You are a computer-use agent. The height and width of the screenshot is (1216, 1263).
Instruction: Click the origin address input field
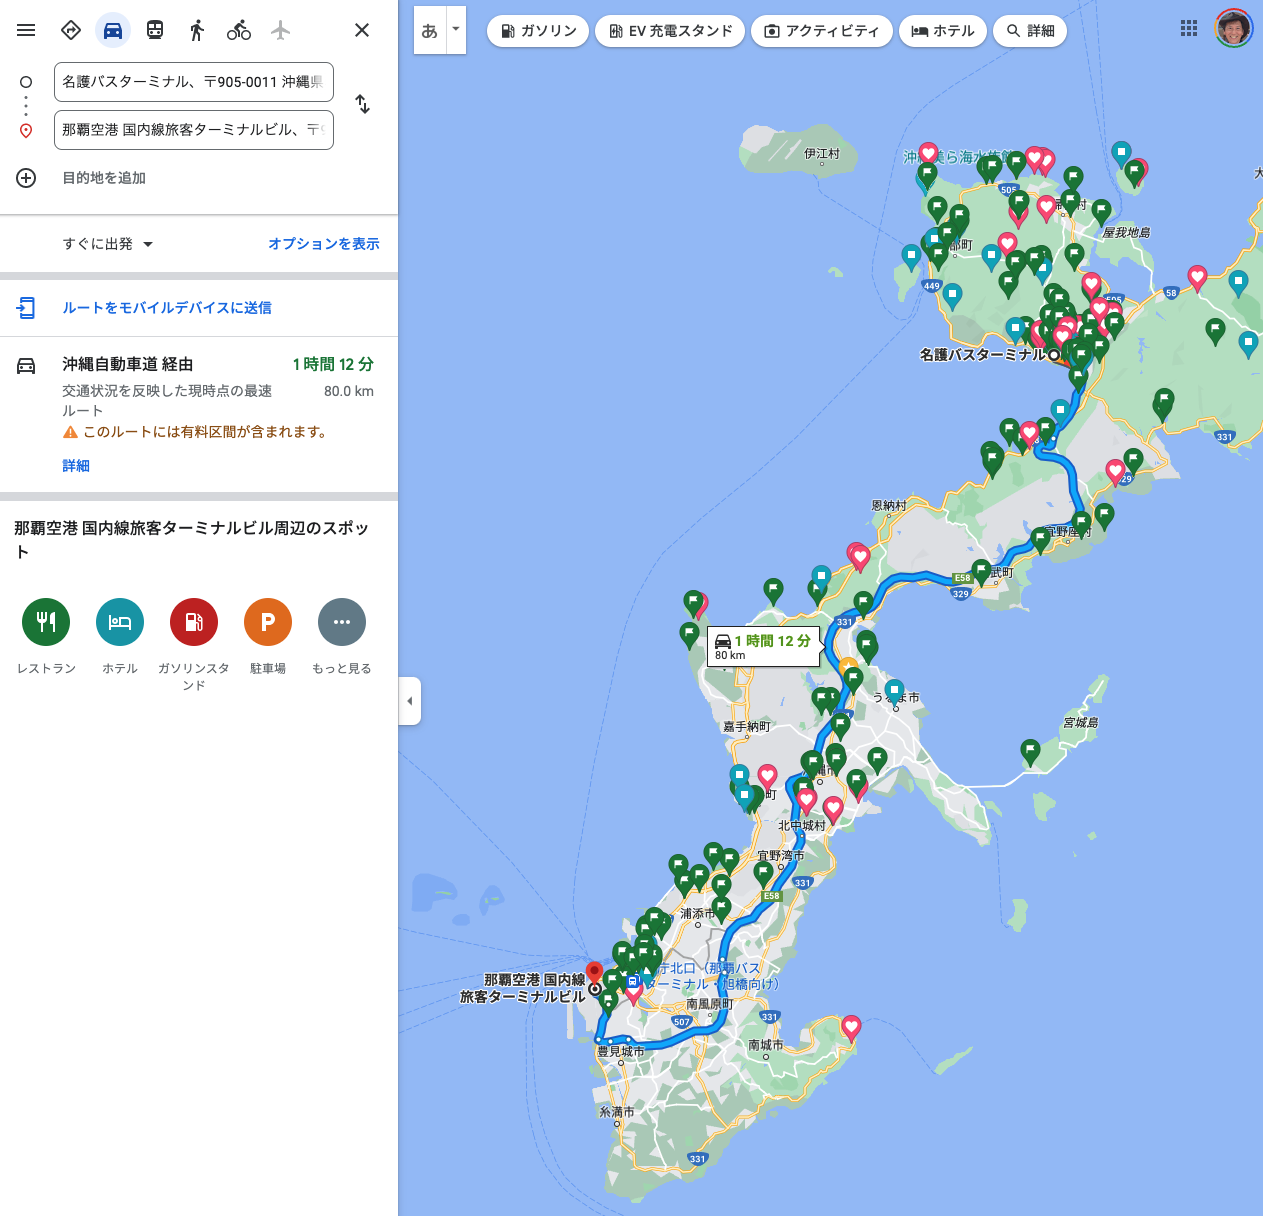(193, 82)
